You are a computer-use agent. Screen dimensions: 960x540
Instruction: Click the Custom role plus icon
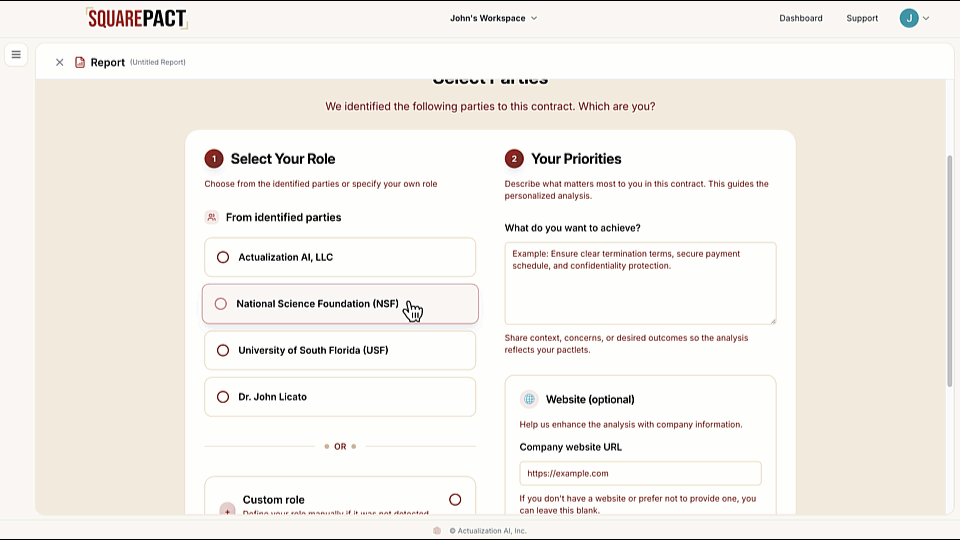(227, 509)
